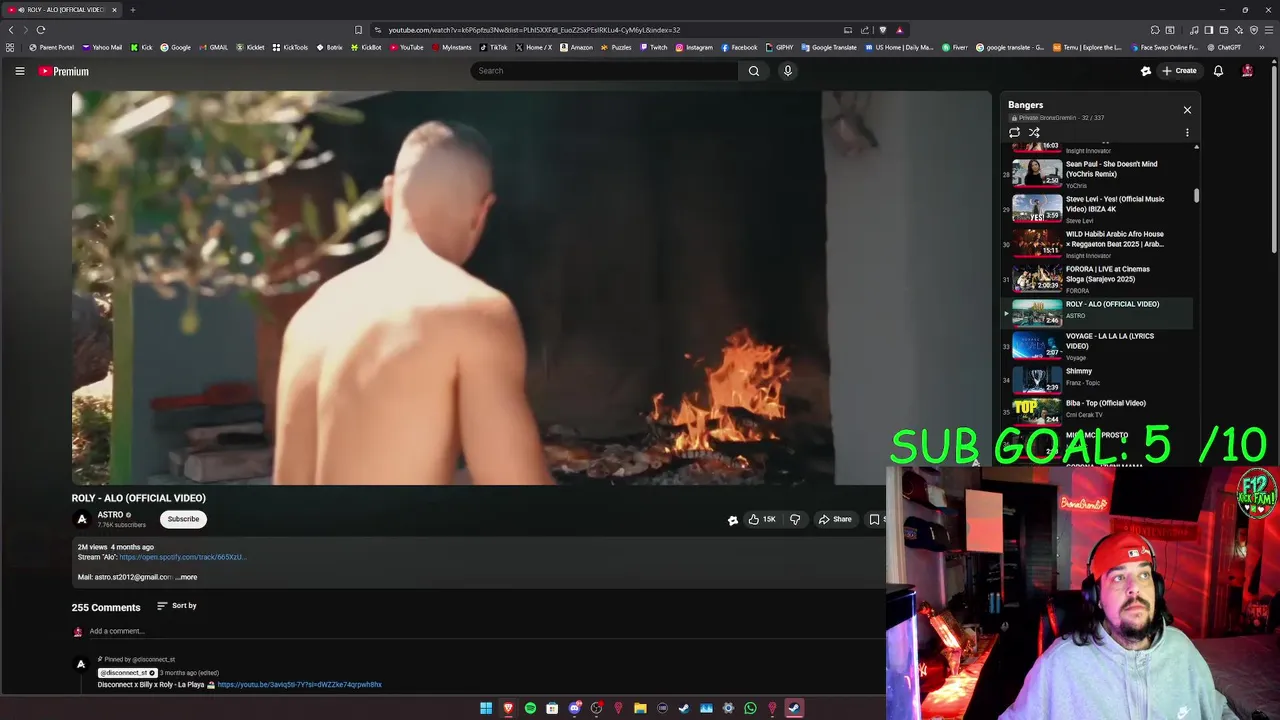Click the browser address bar URL

534,30
